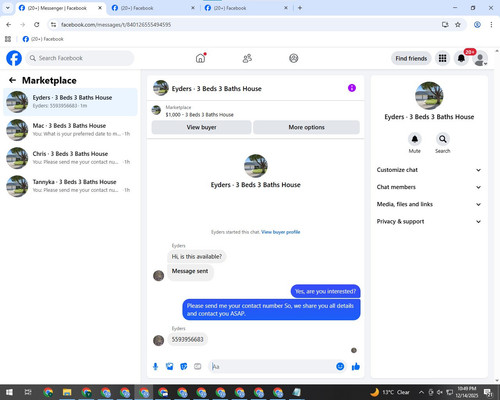Search within the conversation

pos(443,139)
